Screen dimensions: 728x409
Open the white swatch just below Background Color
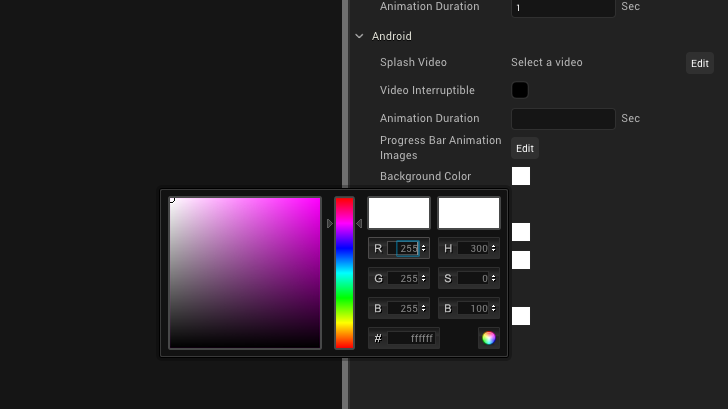(x=521, y=232)
